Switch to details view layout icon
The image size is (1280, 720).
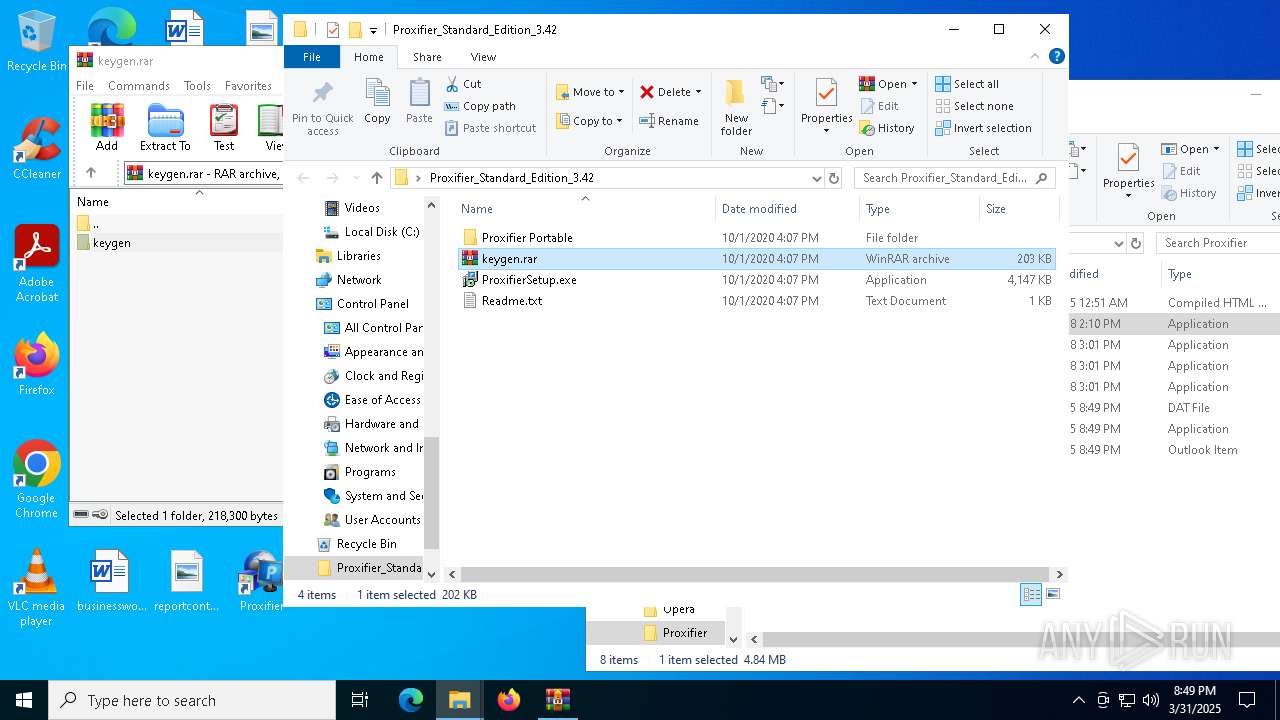point(1031,594)
